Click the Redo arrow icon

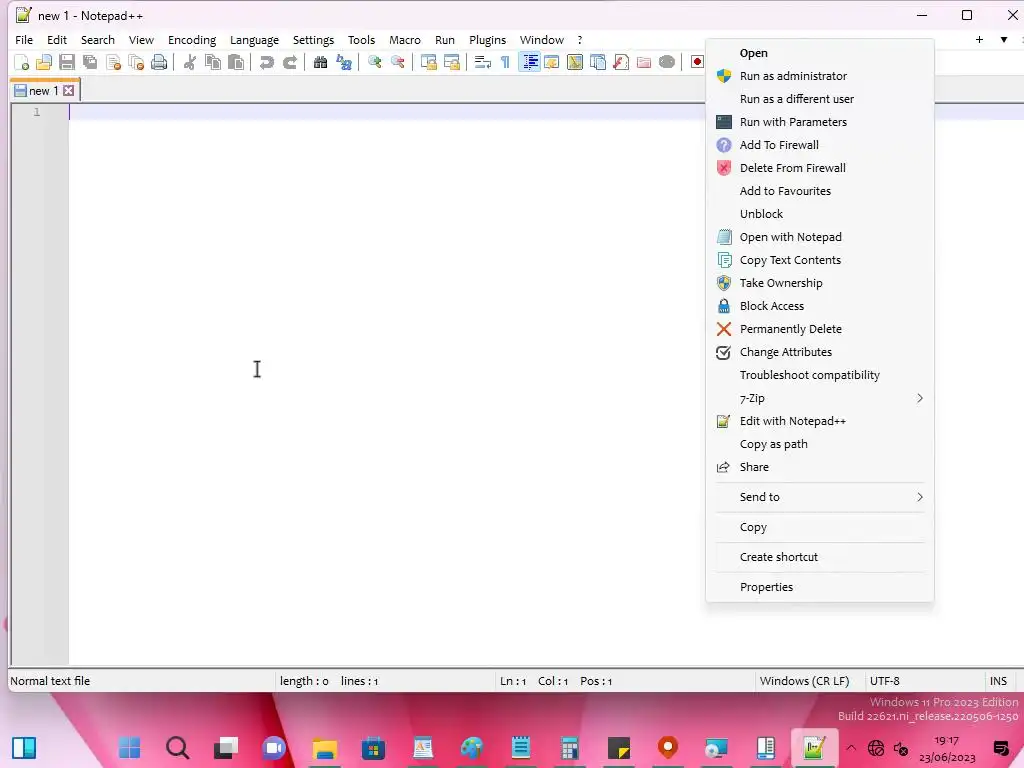pos(290,63)
